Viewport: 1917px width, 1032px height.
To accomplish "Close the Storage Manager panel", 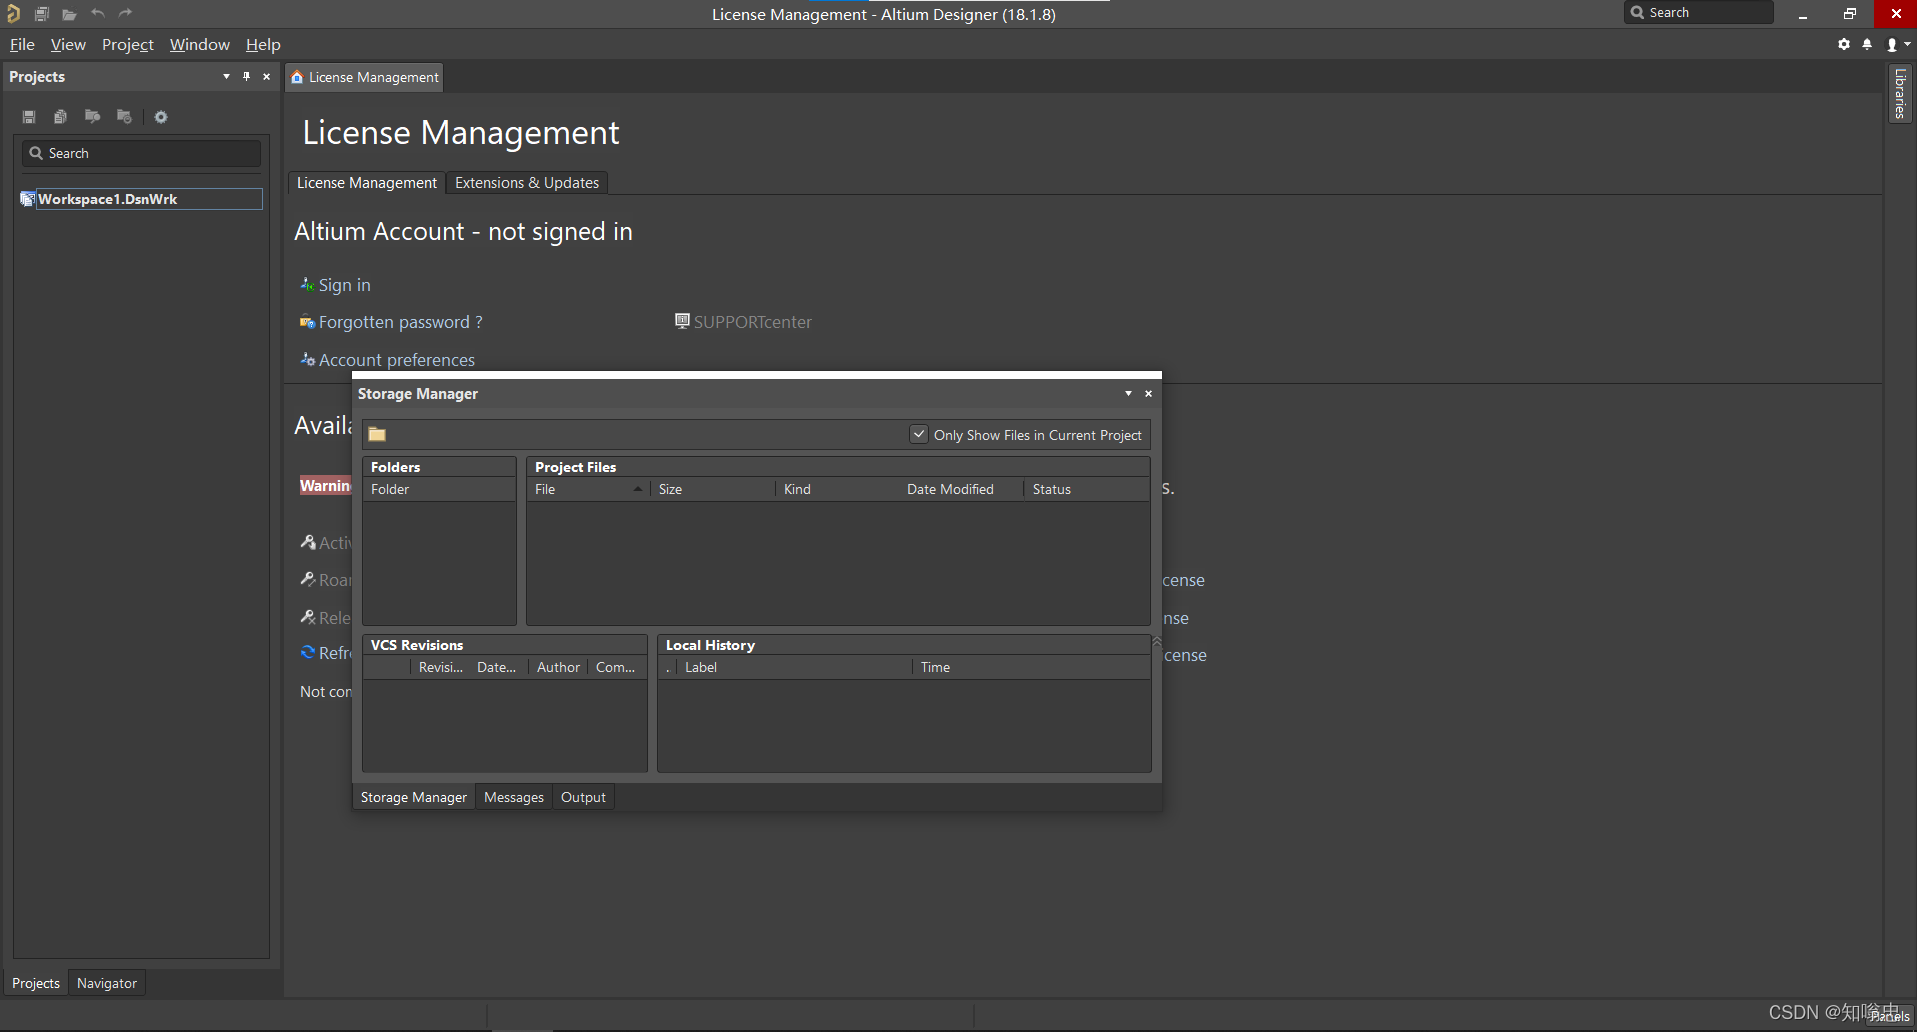I will click(1148, 393).
